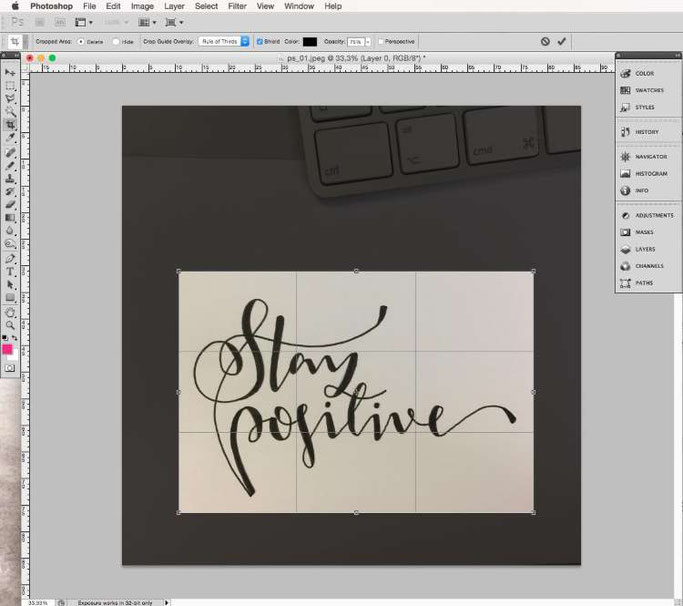Image resolution: width=683 pixels, height=606 pixels.
Task: Toggle the Shield checkbox
Action: click(260, 41)
